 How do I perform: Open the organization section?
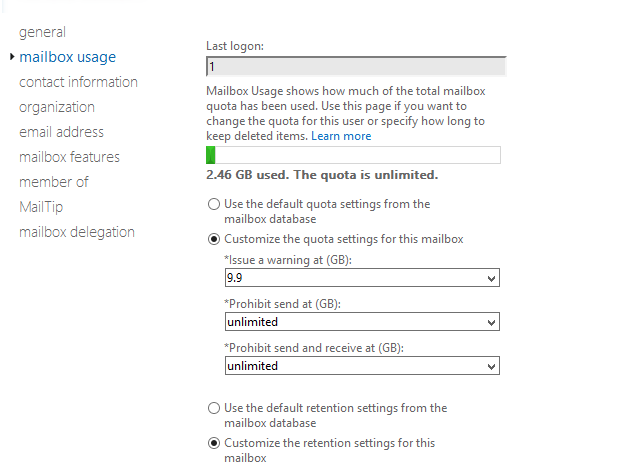click(x=57, y=107)
